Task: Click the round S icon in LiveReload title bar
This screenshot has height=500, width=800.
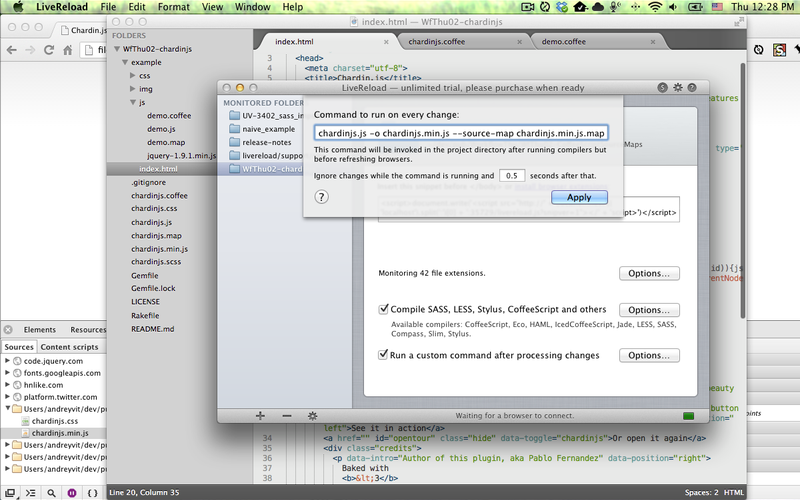Action: [662, 87]
